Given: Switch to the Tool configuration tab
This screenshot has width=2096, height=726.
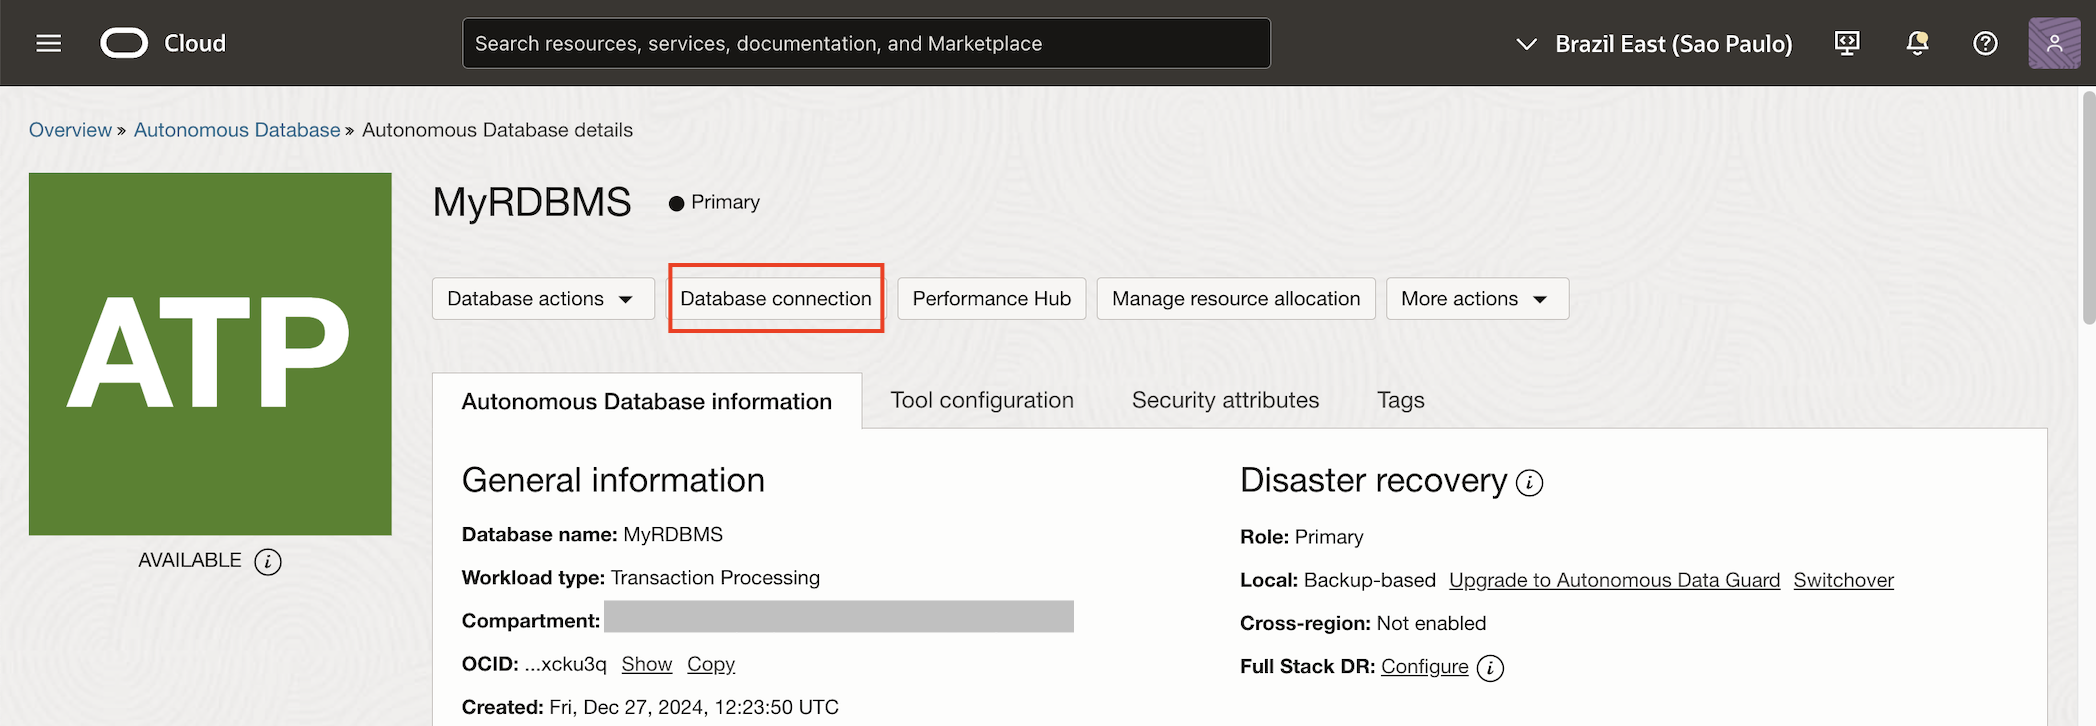Looking at the screenshot, I should pos(982,400).
